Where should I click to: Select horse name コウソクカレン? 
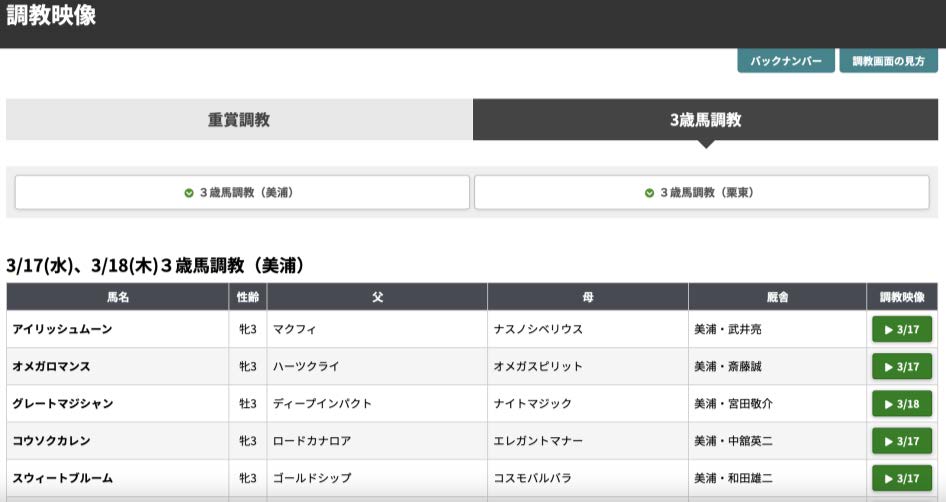point(51,441)
